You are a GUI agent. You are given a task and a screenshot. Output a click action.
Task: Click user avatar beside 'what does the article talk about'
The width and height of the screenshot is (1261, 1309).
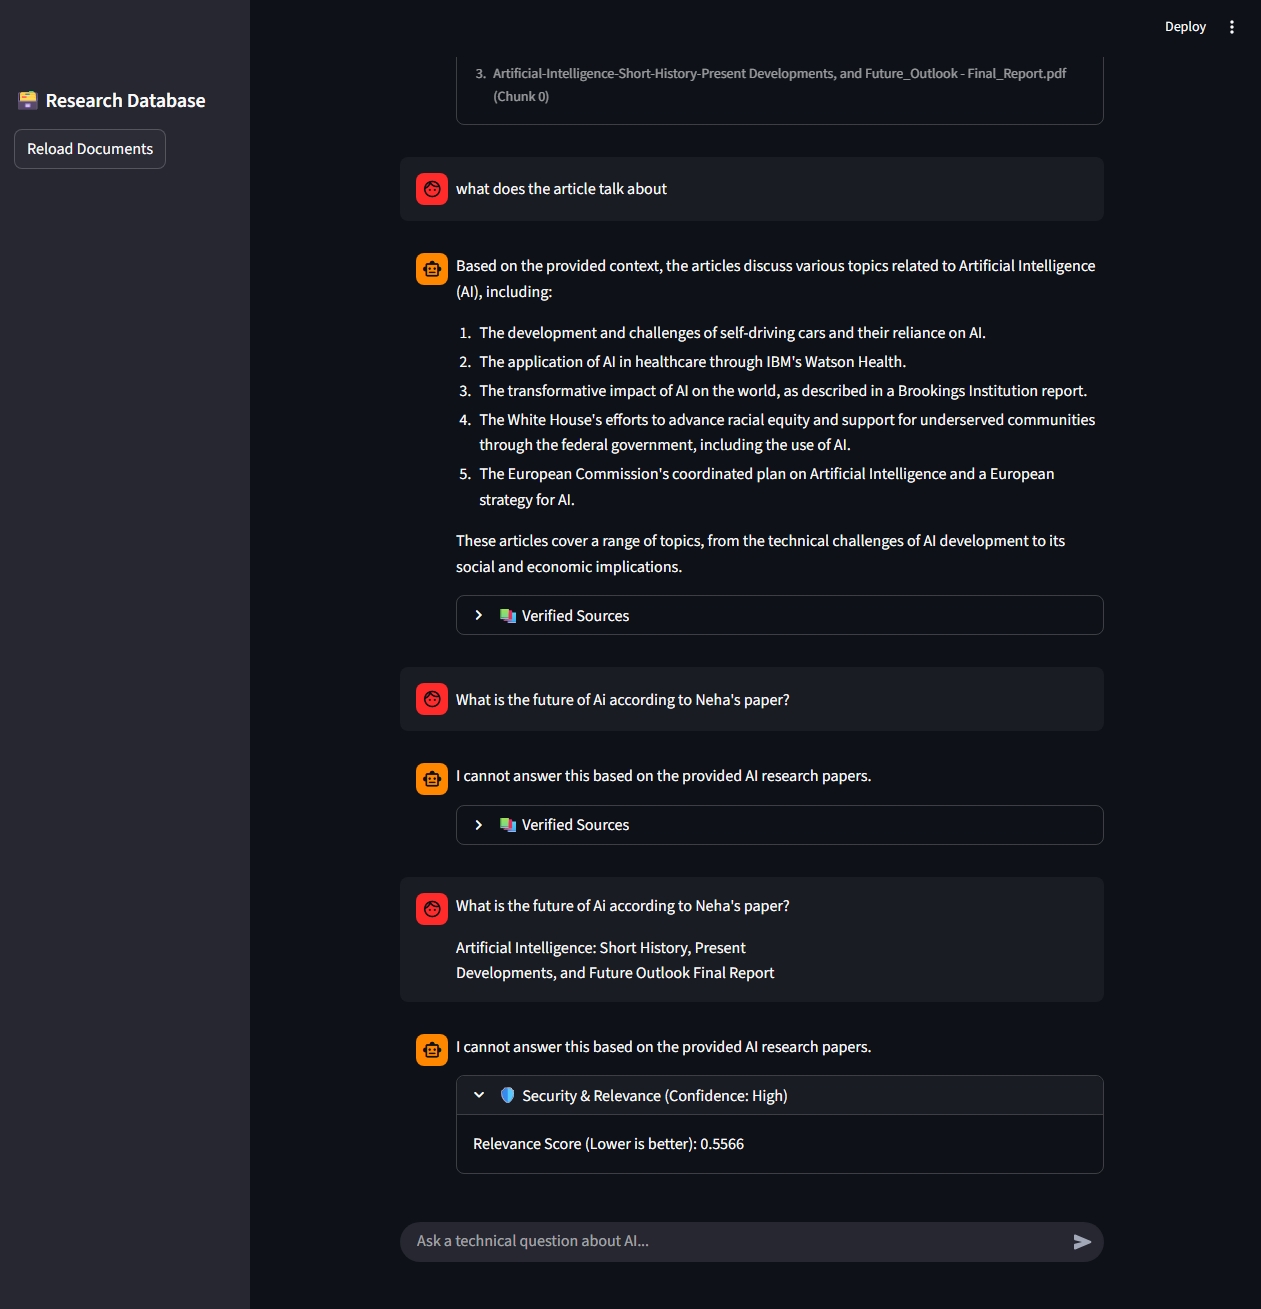pyautogui.click(x=432, y=189)
